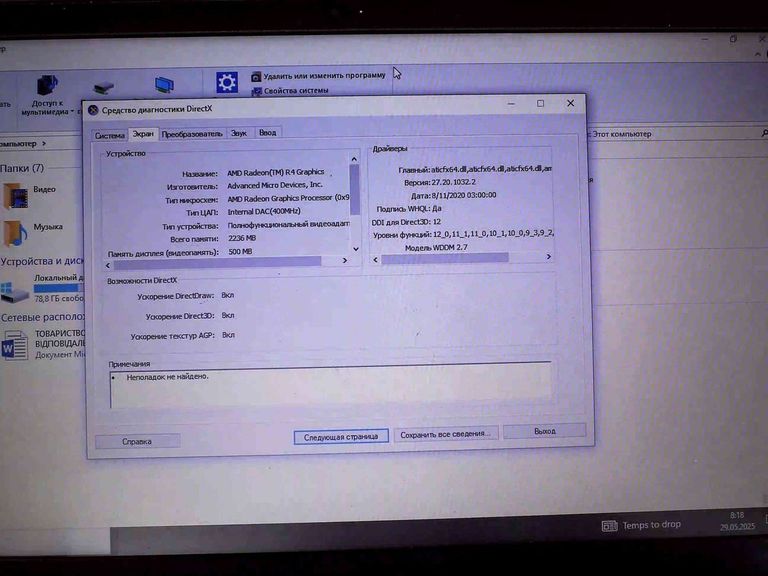Click the Вкл value for Ускорение DirectDraw

click(228, 295)
